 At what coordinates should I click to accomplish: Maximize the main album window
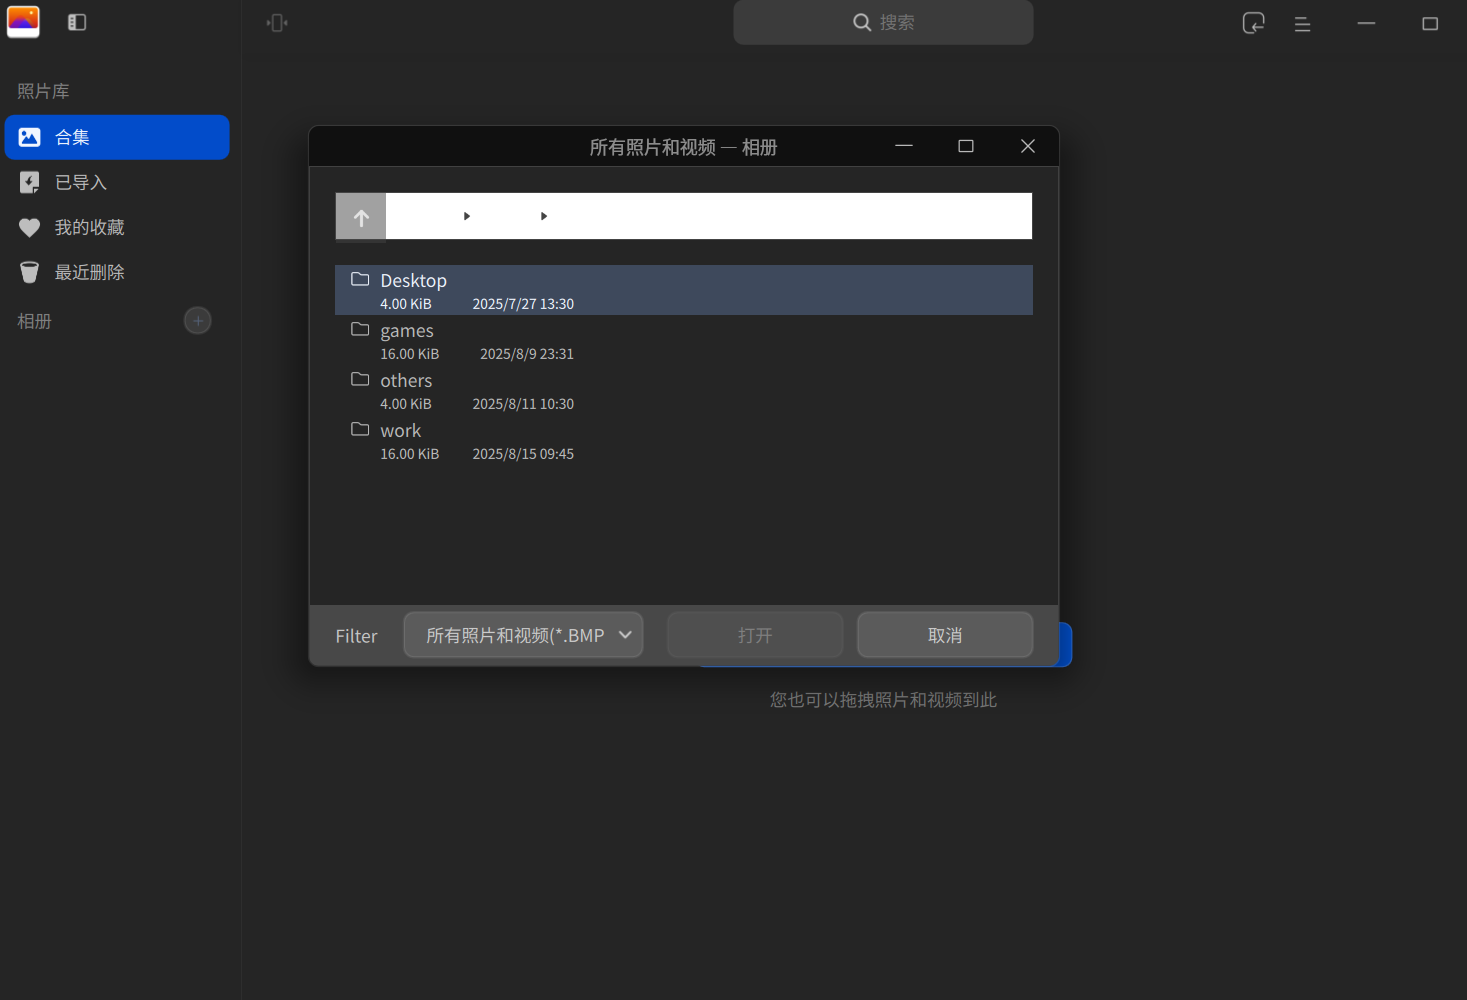point(1430,23)
